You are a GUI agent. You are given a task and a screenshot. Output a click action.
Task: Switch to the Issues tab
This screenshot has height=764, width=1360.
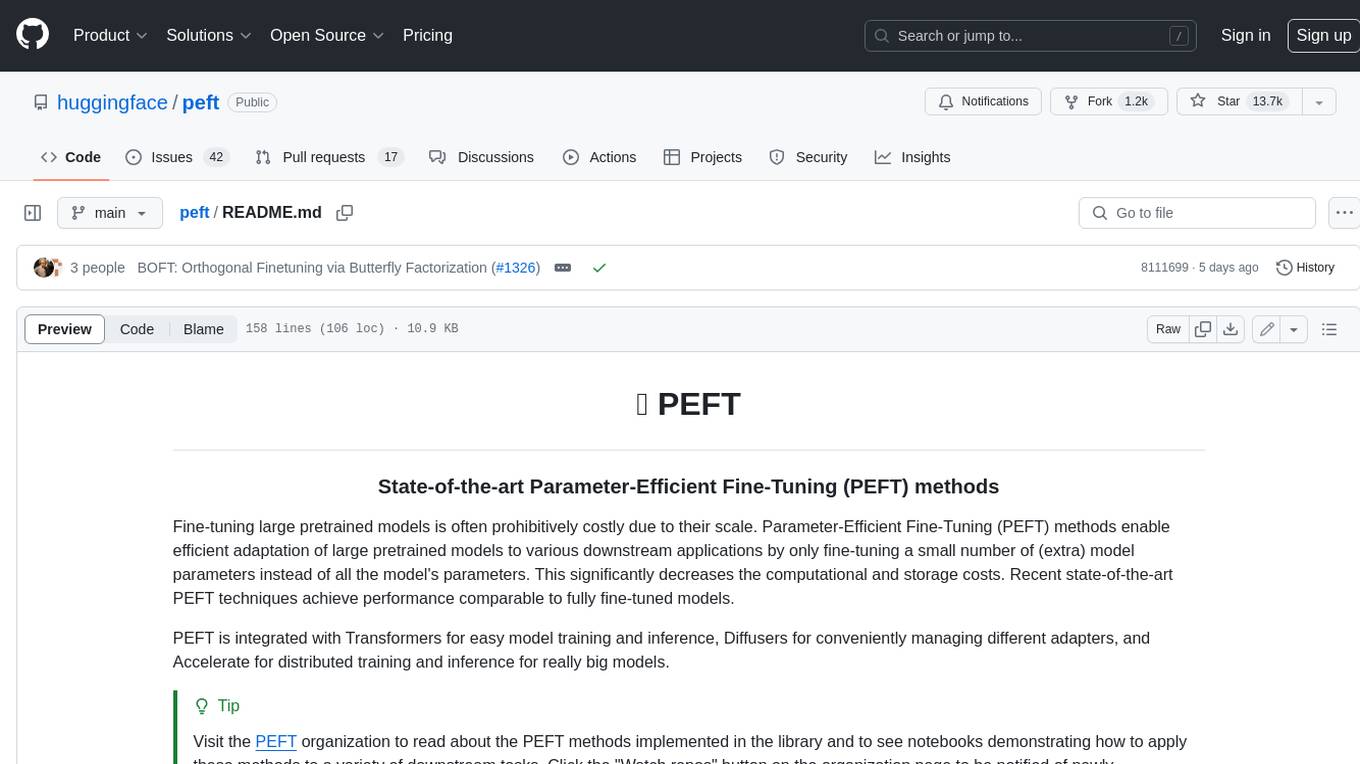tap(177, 157)
